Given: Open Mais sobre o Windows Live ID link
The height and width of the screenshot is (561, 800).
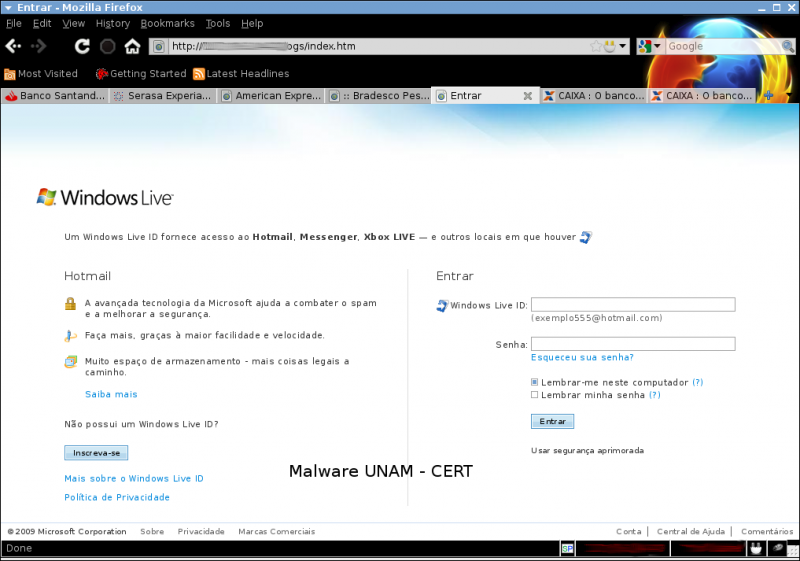Looking at the screenshot, I should pos(134,479).
